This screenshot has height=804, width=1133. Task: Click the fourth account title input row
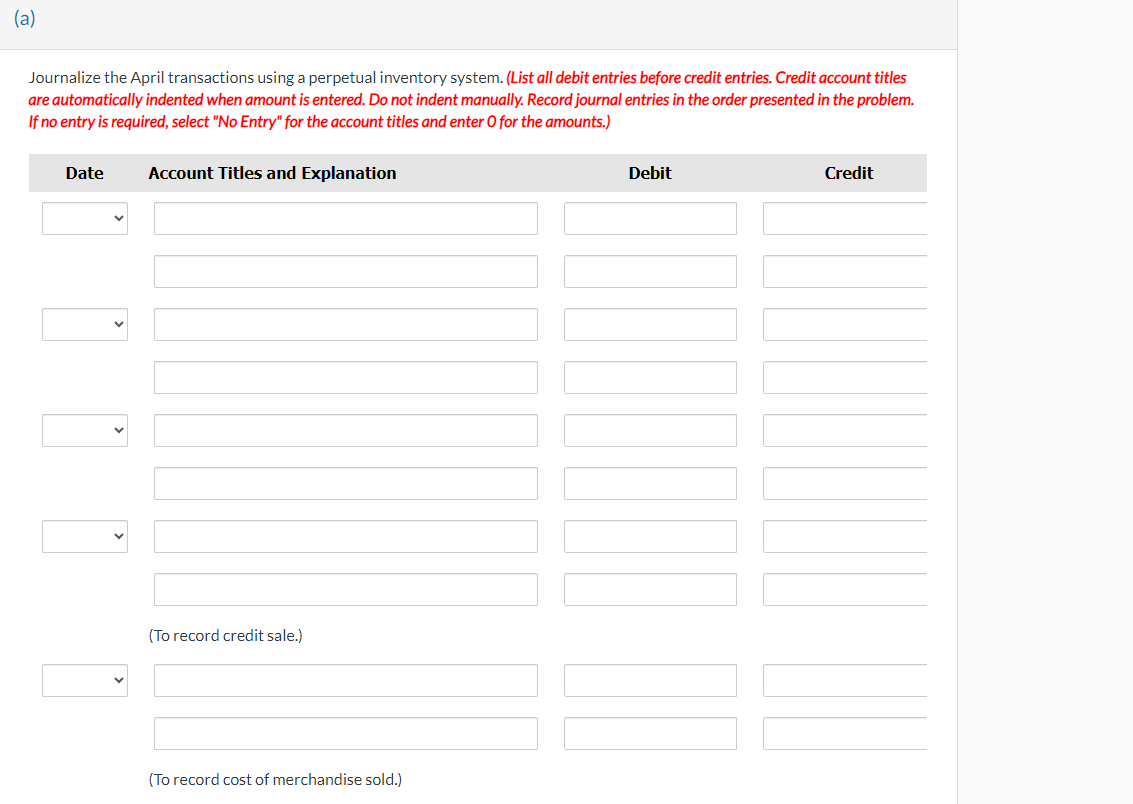(345, 377)
